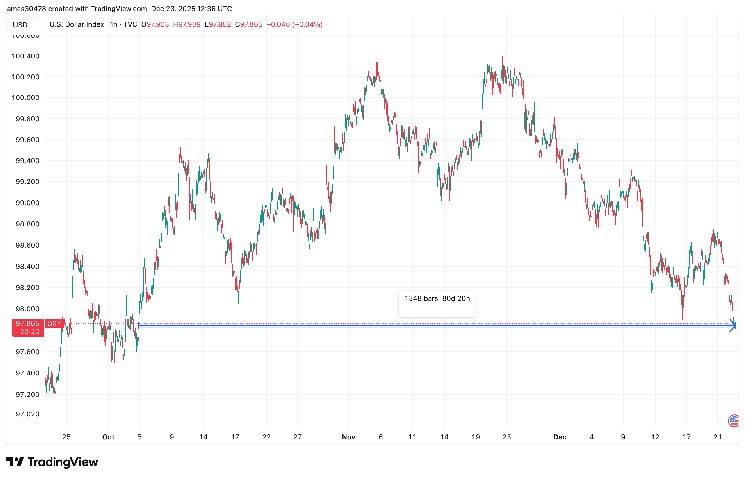Click the US flag icon at chart corner
Screen dimensions: 745x480
pyautogui.click(x=733, y=420)
